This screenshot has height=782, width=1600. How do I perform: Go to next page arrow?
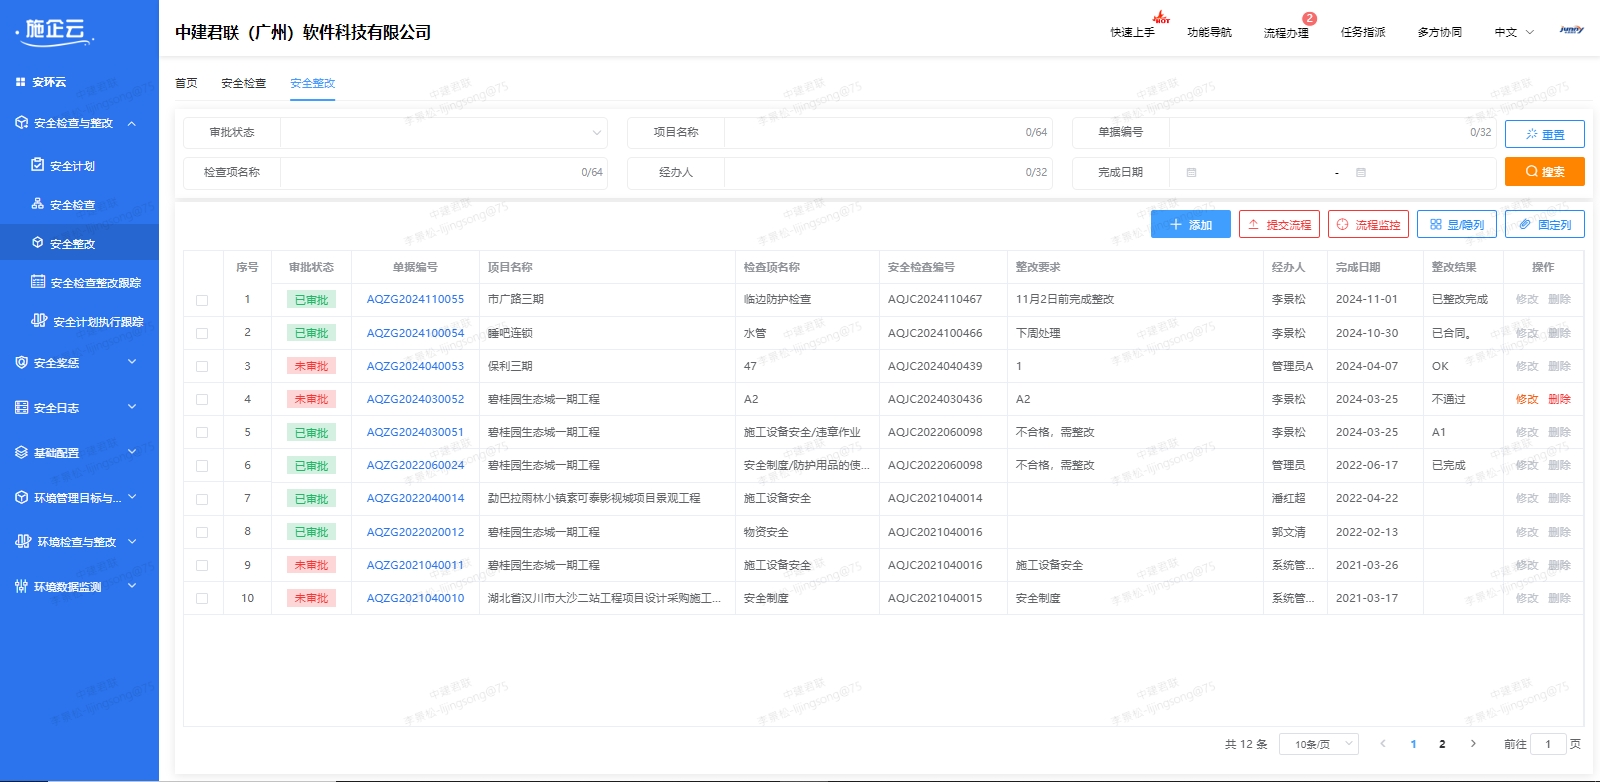[x=1473, y=743]
